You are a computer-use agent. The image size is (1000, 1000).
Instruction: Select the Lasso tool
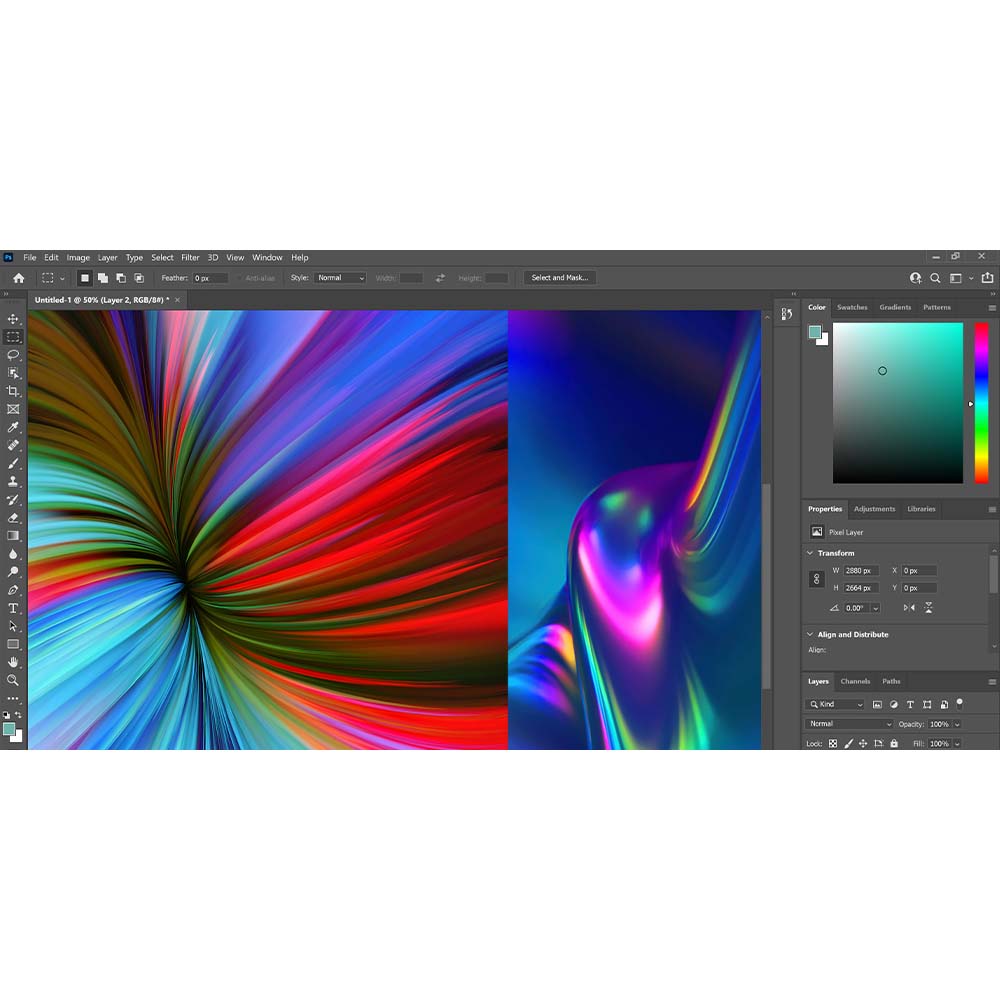tap(13, 355)
